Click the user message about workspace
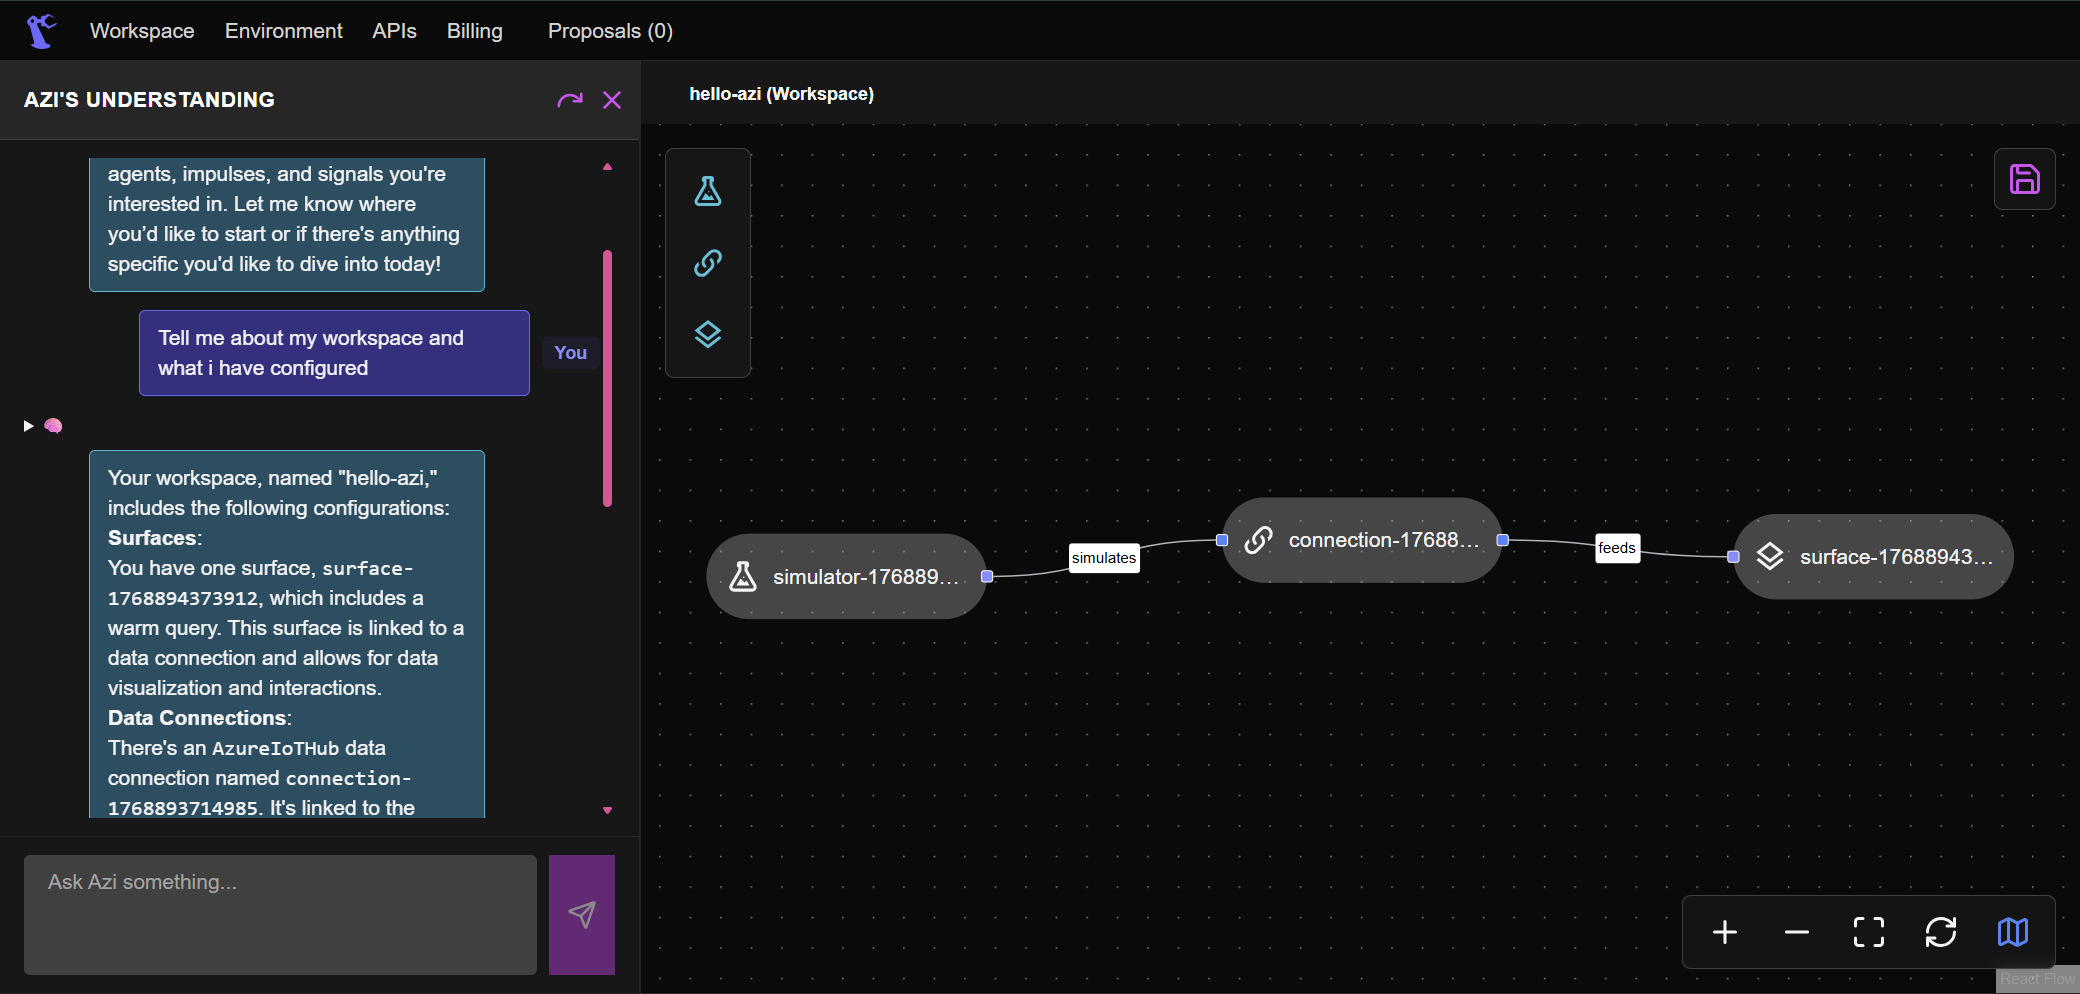This screenshot has height=994, width=2080. 334,353
